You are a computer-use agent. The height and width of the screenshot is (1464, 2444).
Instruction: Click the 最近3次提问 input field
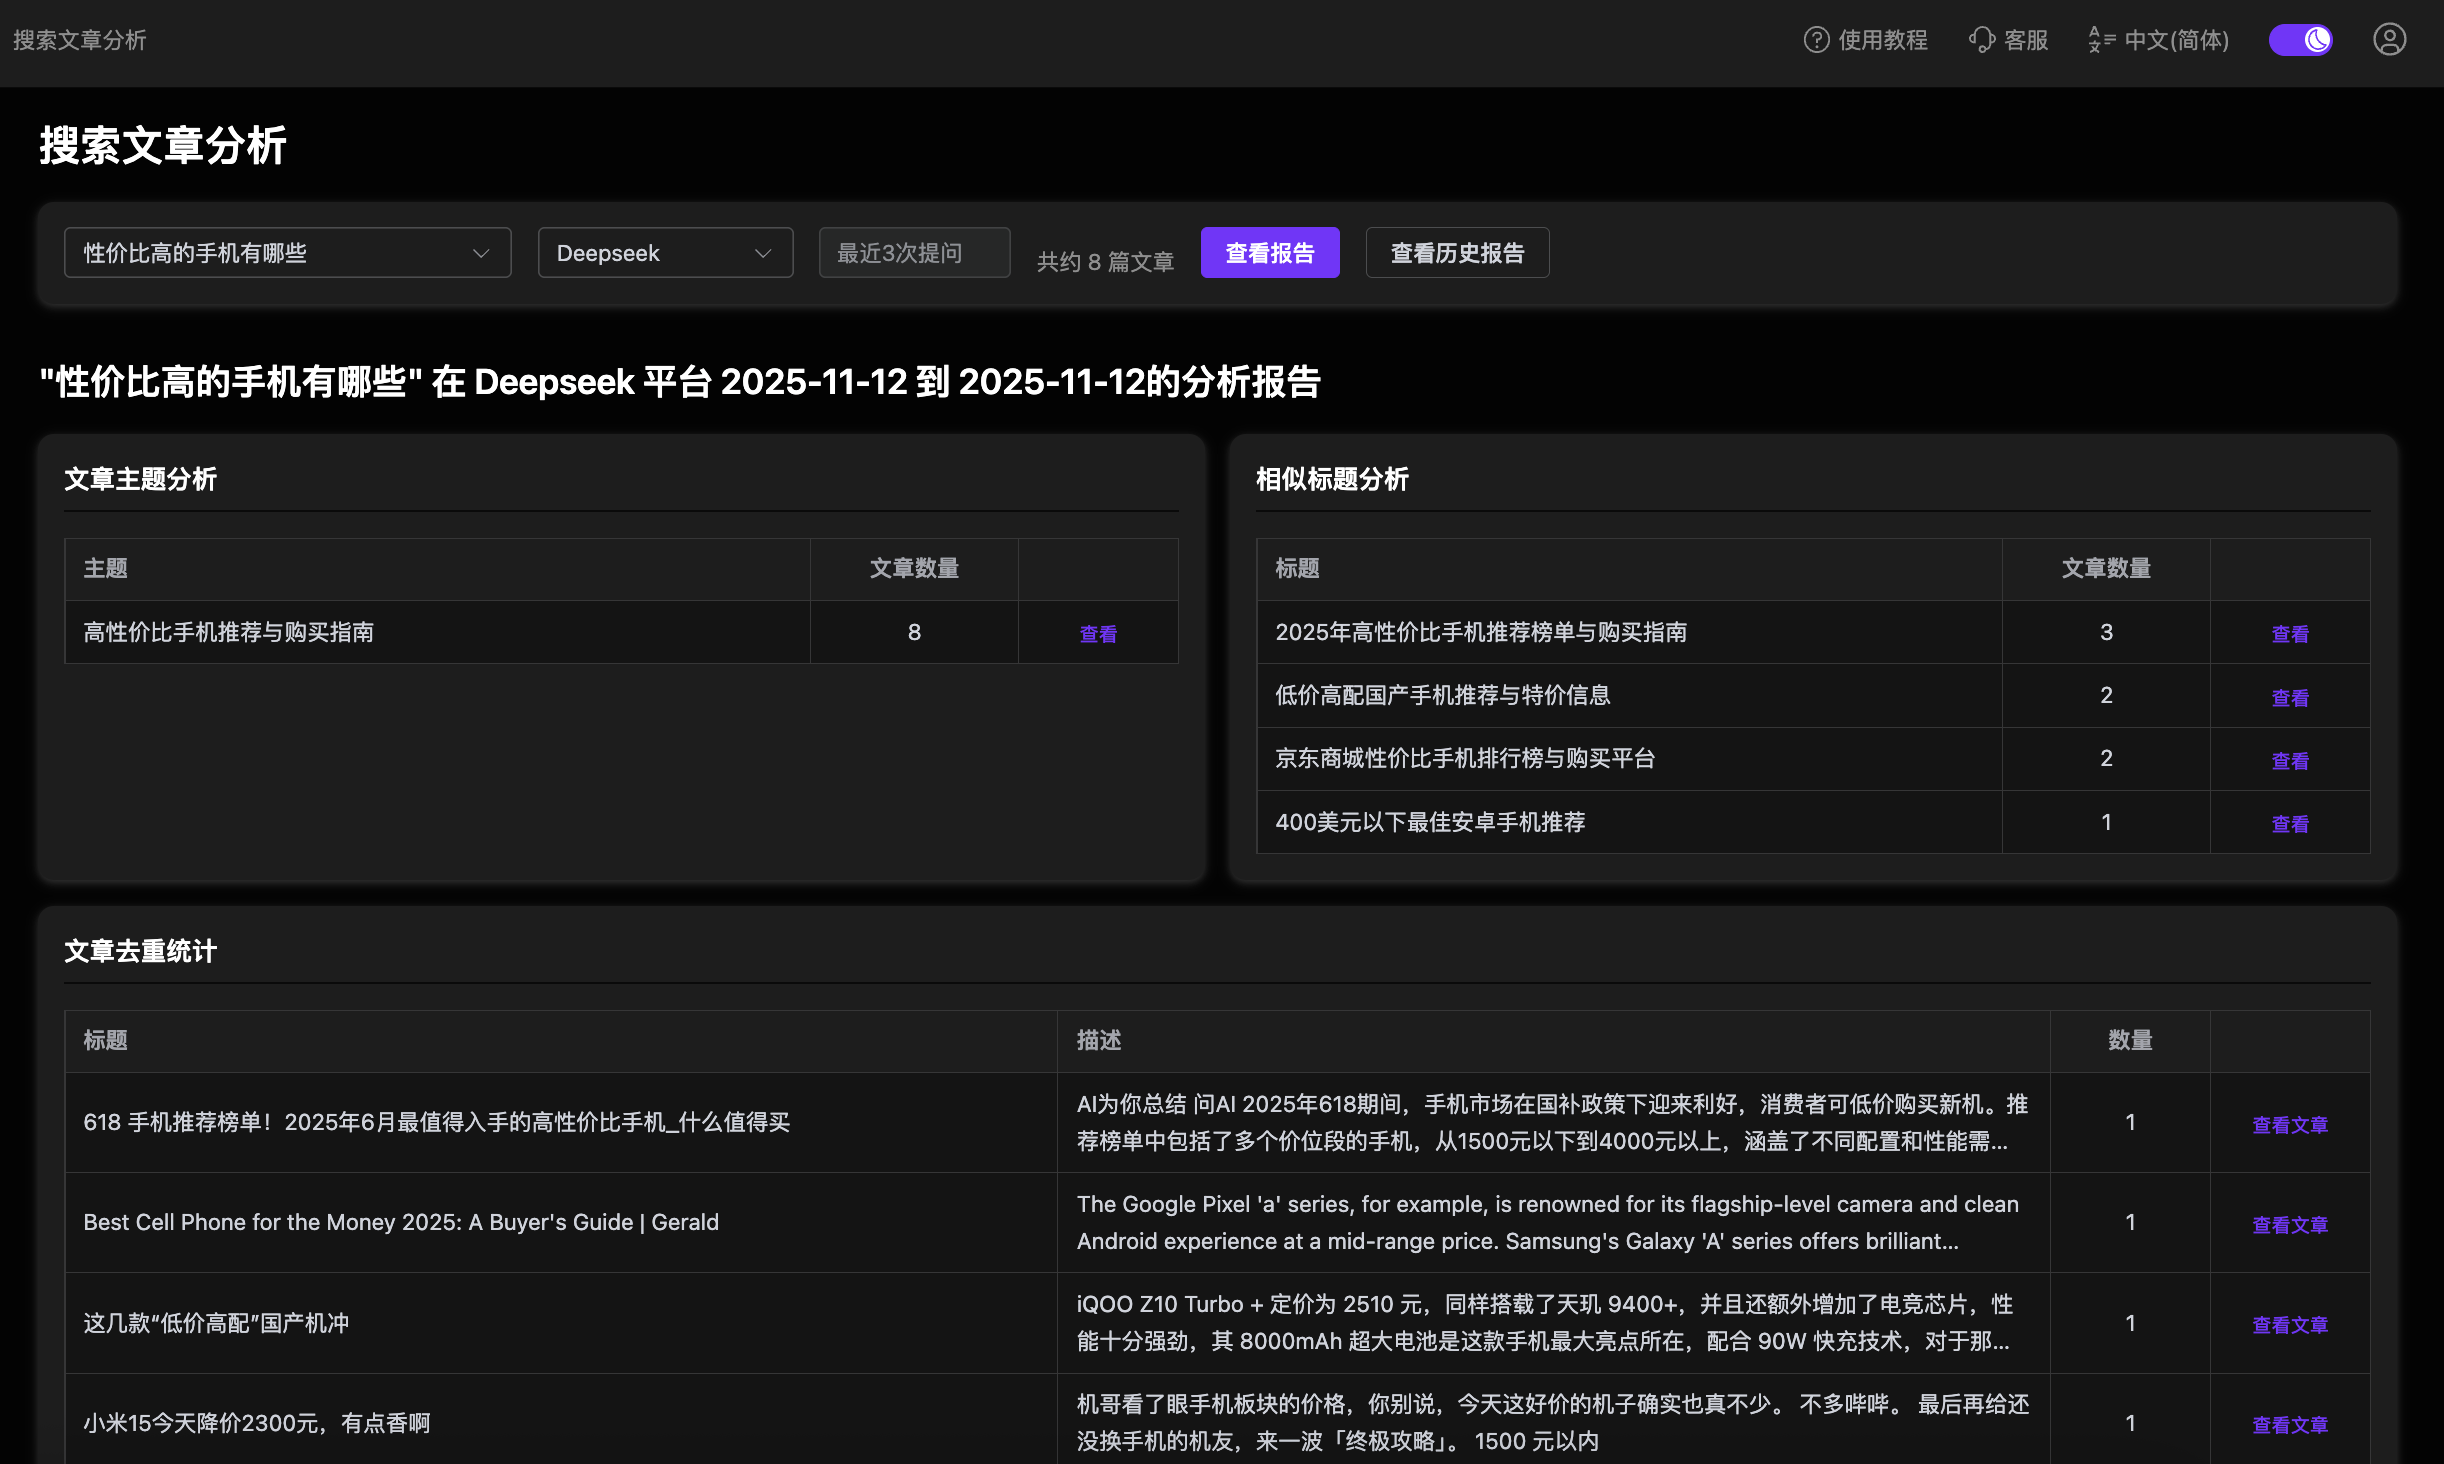pyautogui.click(x=913, y=253)
